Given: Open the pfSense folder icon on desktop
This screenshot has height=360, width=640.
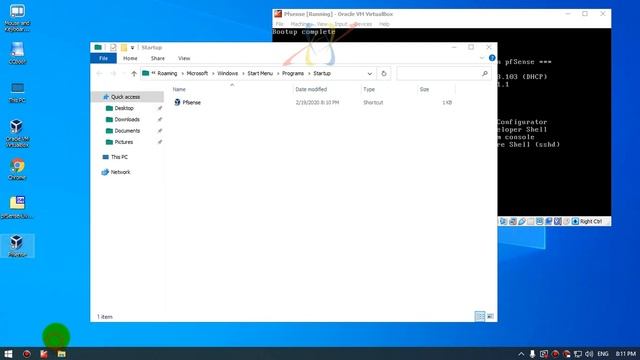Looking at the screenshot, I should tap(17, 207).
